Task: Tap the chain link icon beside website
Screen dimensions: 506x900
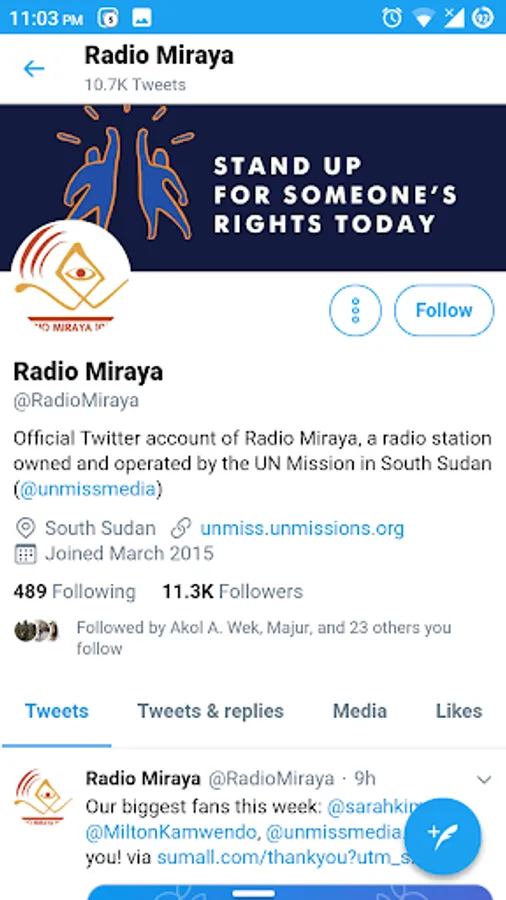Action: [181, 528]
